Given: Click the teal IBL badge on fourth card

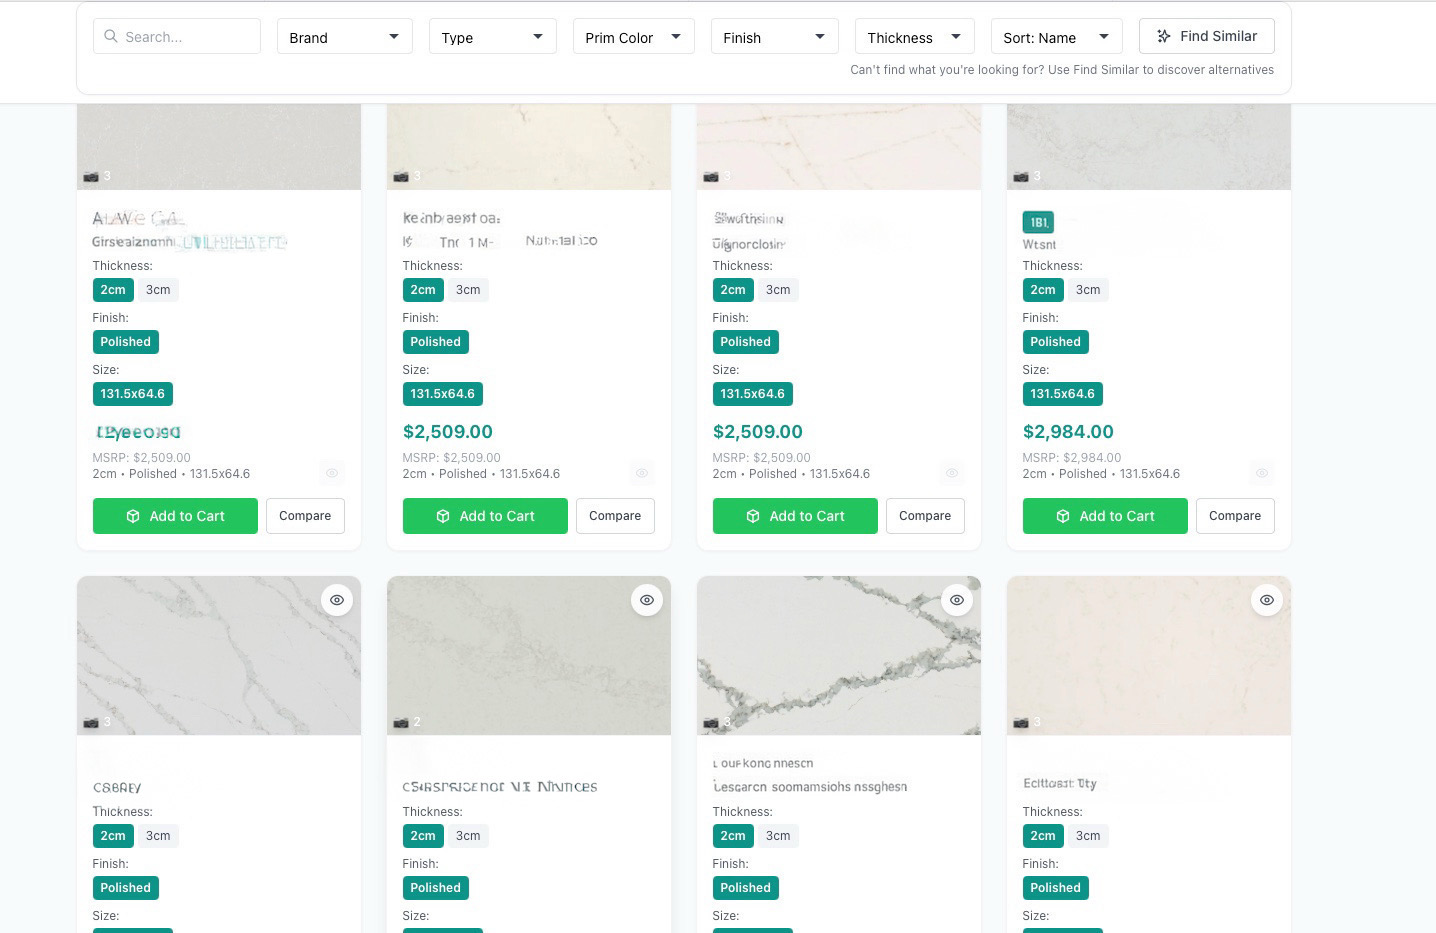Looking at the screenshot, I should (x=1038, y=222).
